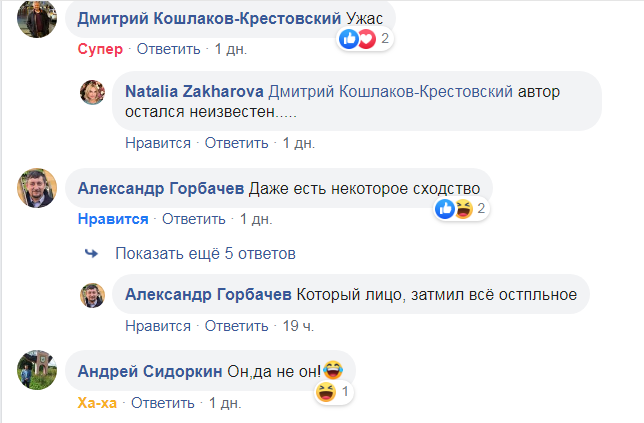
Task: Toggle 'Нравится' under Natalia Zakharova's reply
Action: coord(157,143)
